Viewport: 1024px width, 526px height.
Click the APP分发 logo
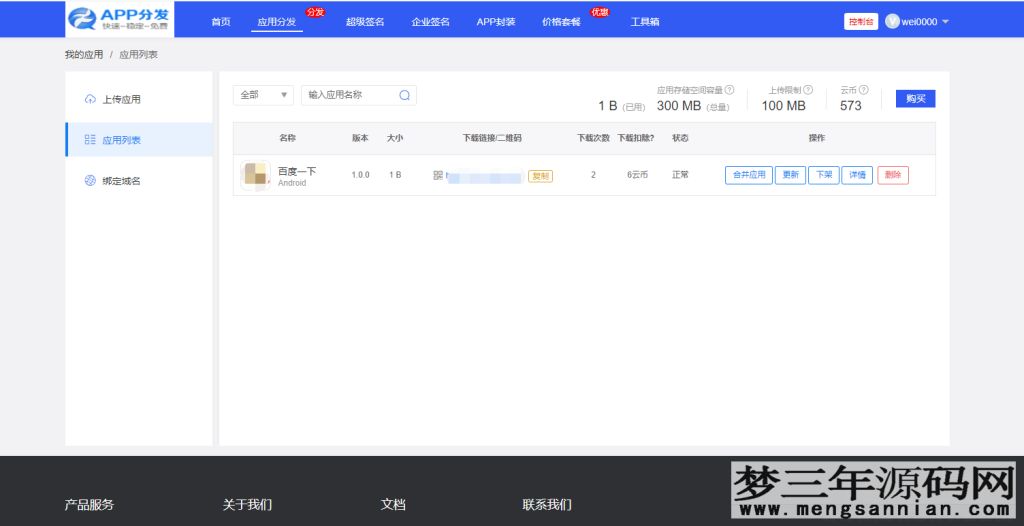coord(120,19)
